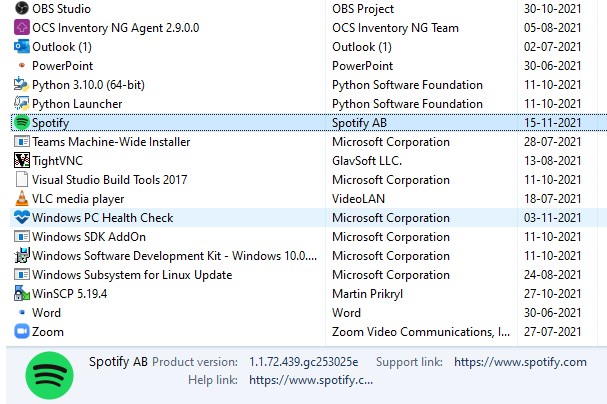Image resolution: width=607 pixels, height=404 pixels.
Task: Click the Visual Studio Build Tools 2017 icon
Action: tap(22, 179)
